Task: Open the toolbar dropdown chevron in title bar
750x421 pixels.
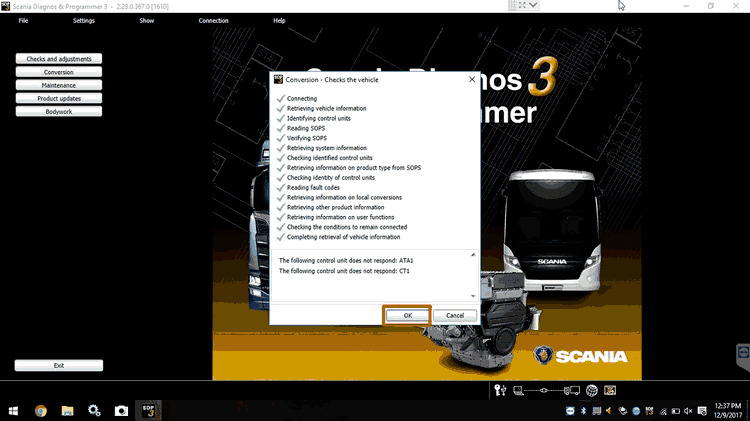Action: click(533, 5)
